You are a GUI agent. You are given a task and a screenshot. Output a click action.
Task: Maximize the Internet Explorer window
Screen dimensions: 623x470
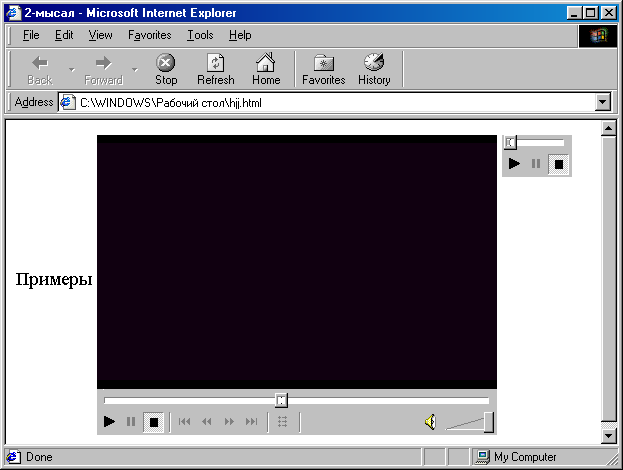tap(590, 13)
